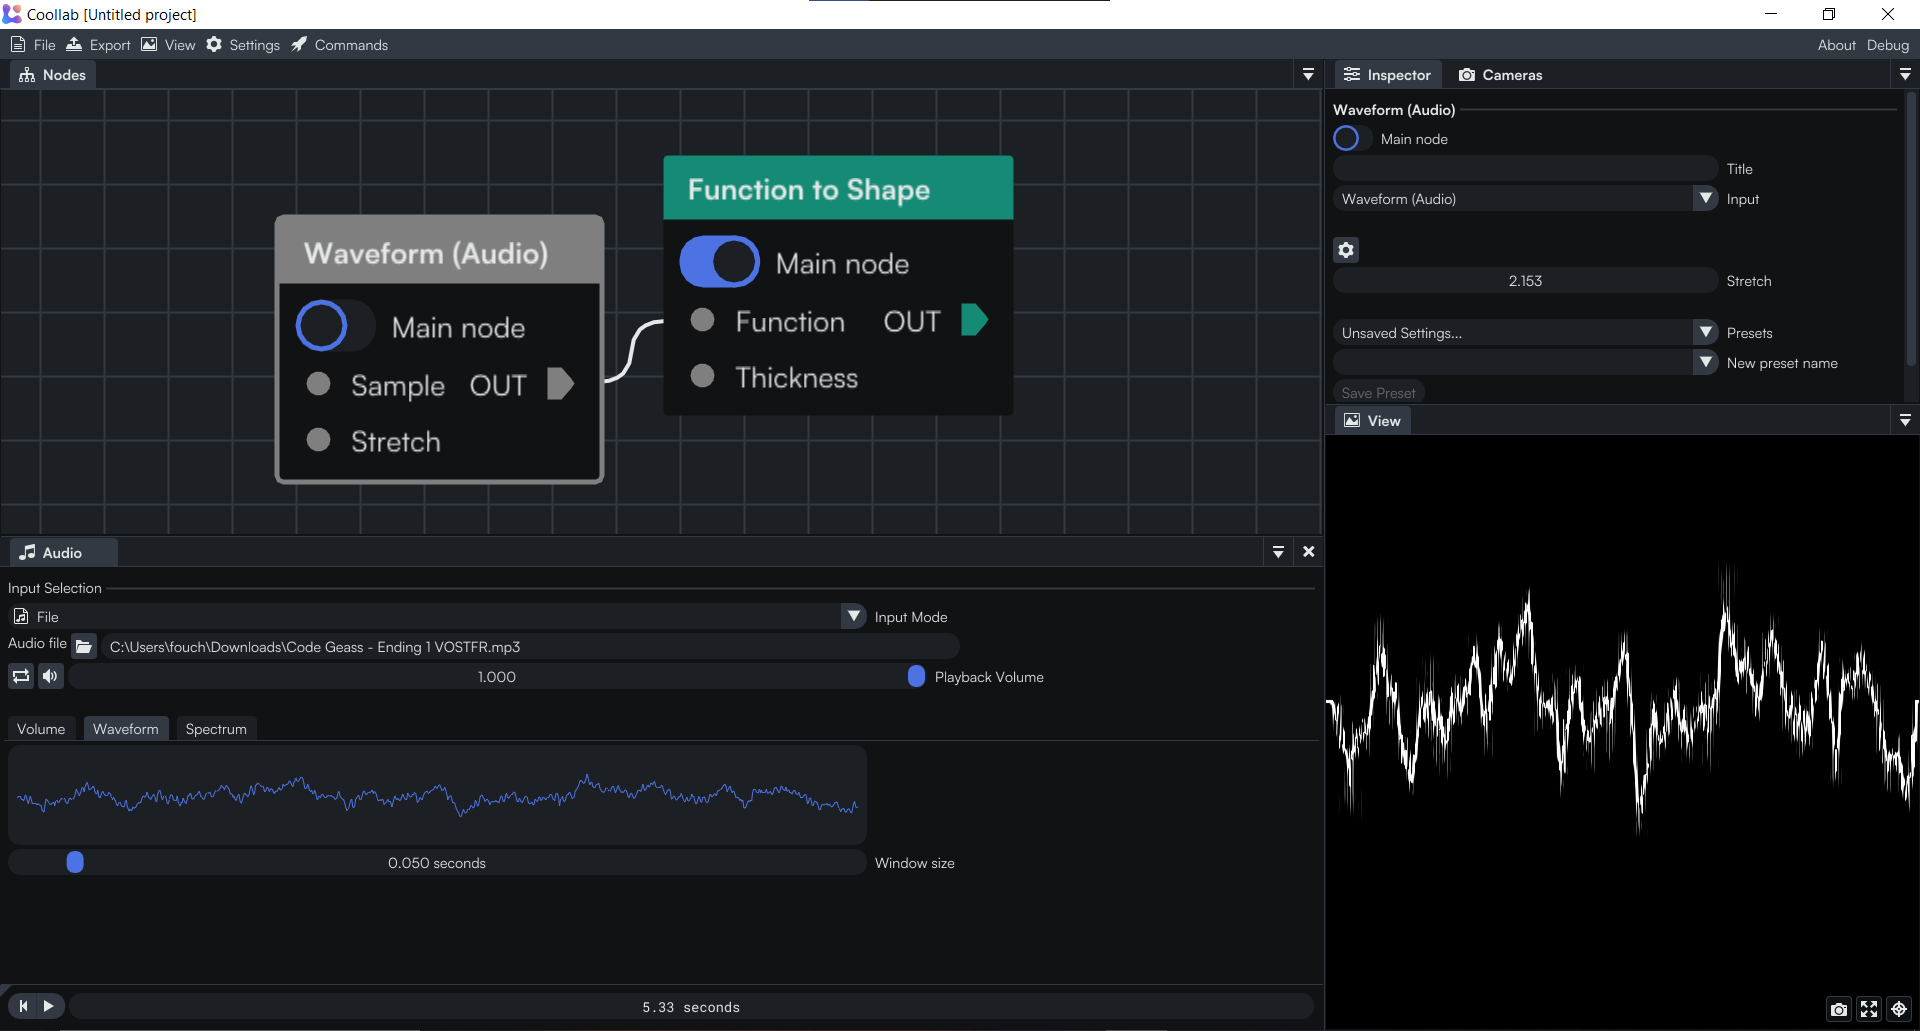Image resolution: width=1920 pixels, height=1031 pixels.
Task: Click the Inspector tab's sliders icon
Action: click(x=1352, y=75)
